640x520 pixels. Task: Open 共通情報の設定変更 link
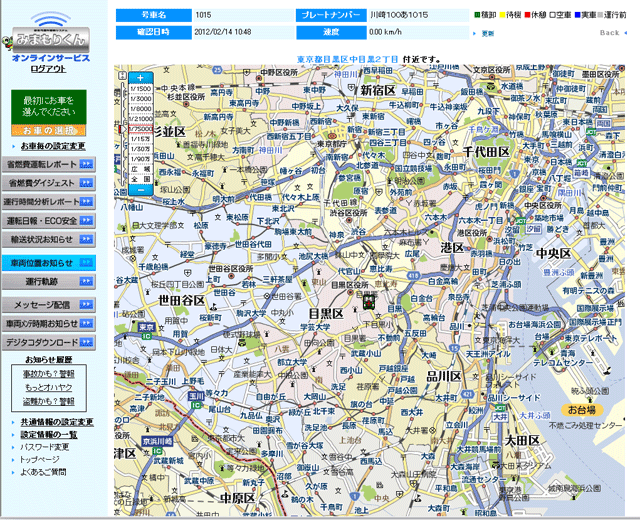click(57, 422)
